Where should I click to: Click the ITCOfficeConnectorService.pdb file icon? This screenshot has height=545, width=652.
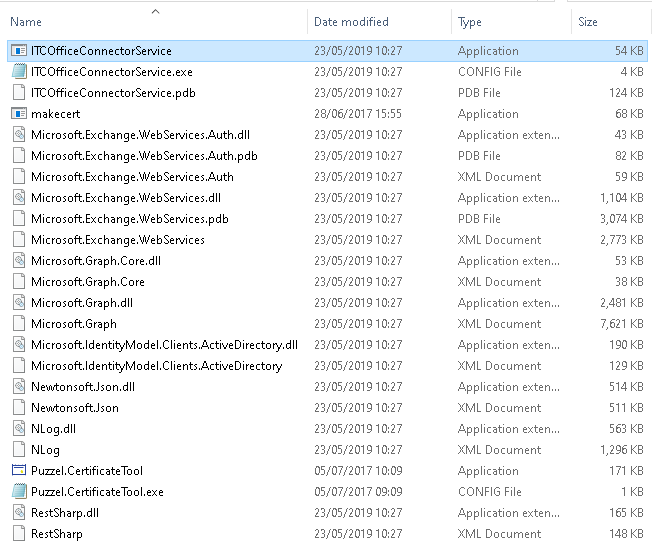(19, 93)
